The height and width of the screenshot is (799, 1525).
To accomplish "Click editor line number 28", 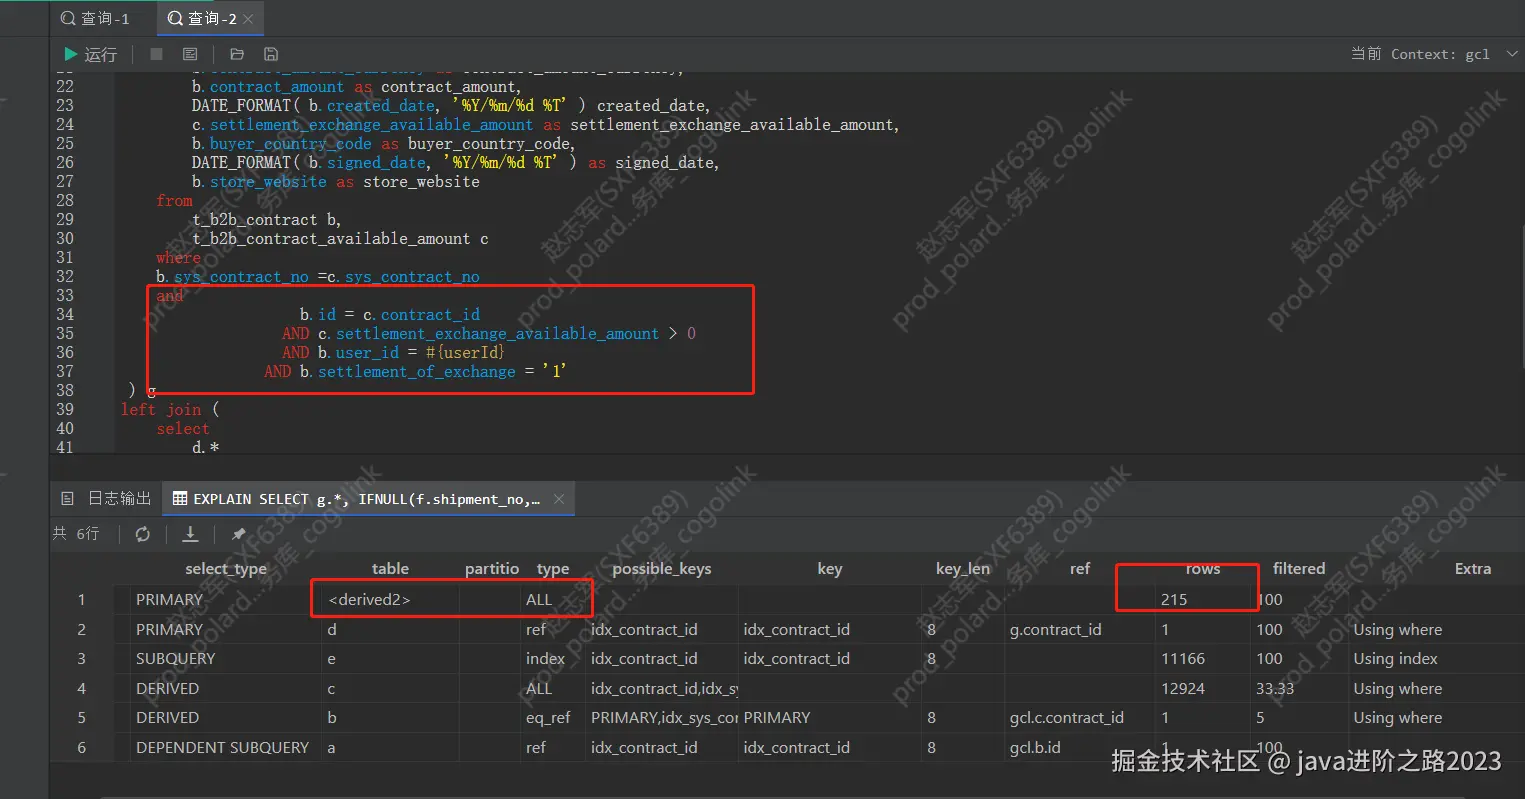I will [x=65, y=200].
